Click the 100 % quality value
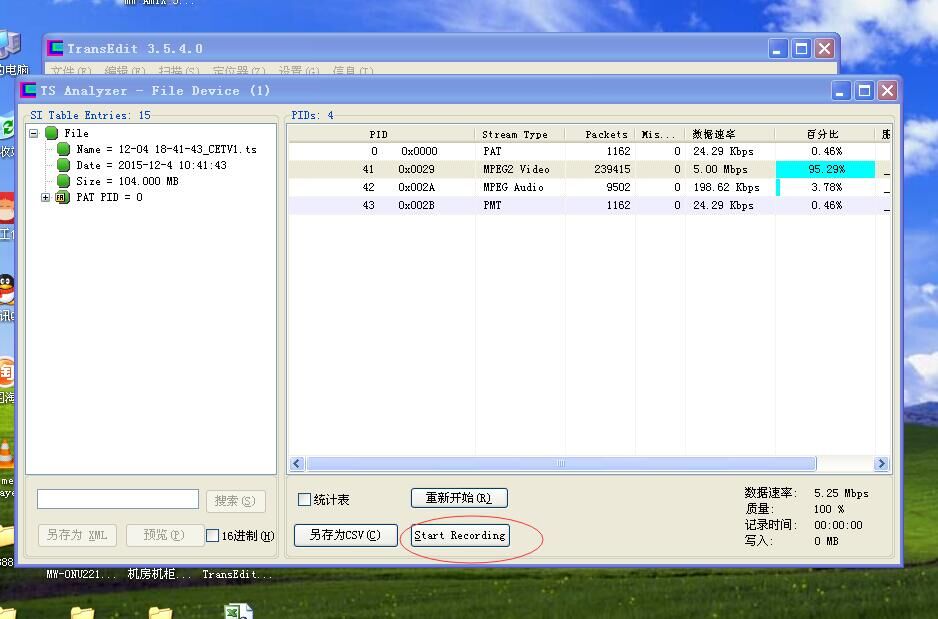 click(x=829, y=509)
